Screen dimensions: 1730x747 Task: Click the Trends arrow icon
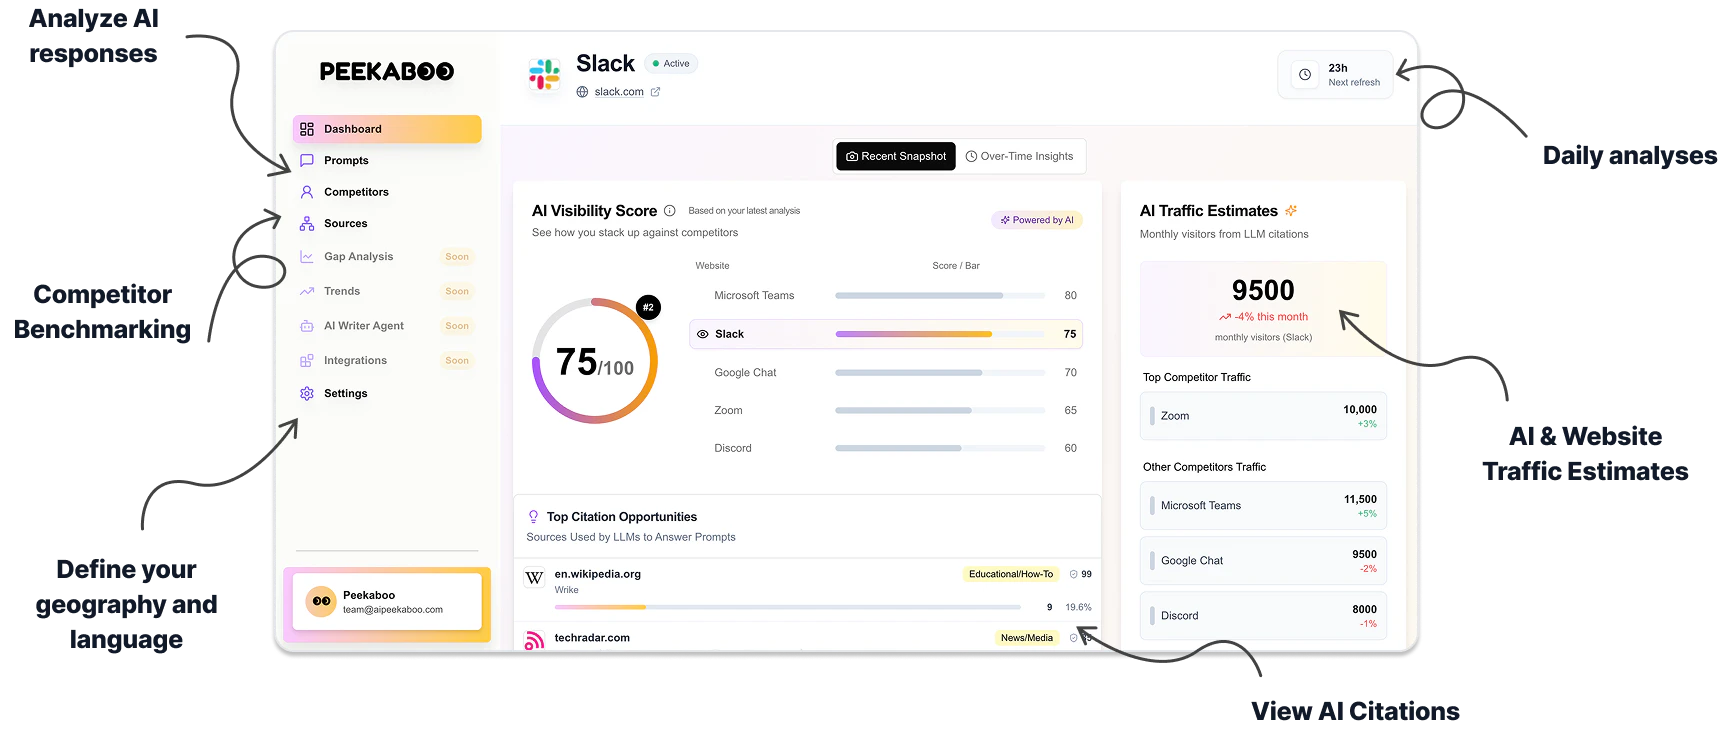[x=307, y=291]
